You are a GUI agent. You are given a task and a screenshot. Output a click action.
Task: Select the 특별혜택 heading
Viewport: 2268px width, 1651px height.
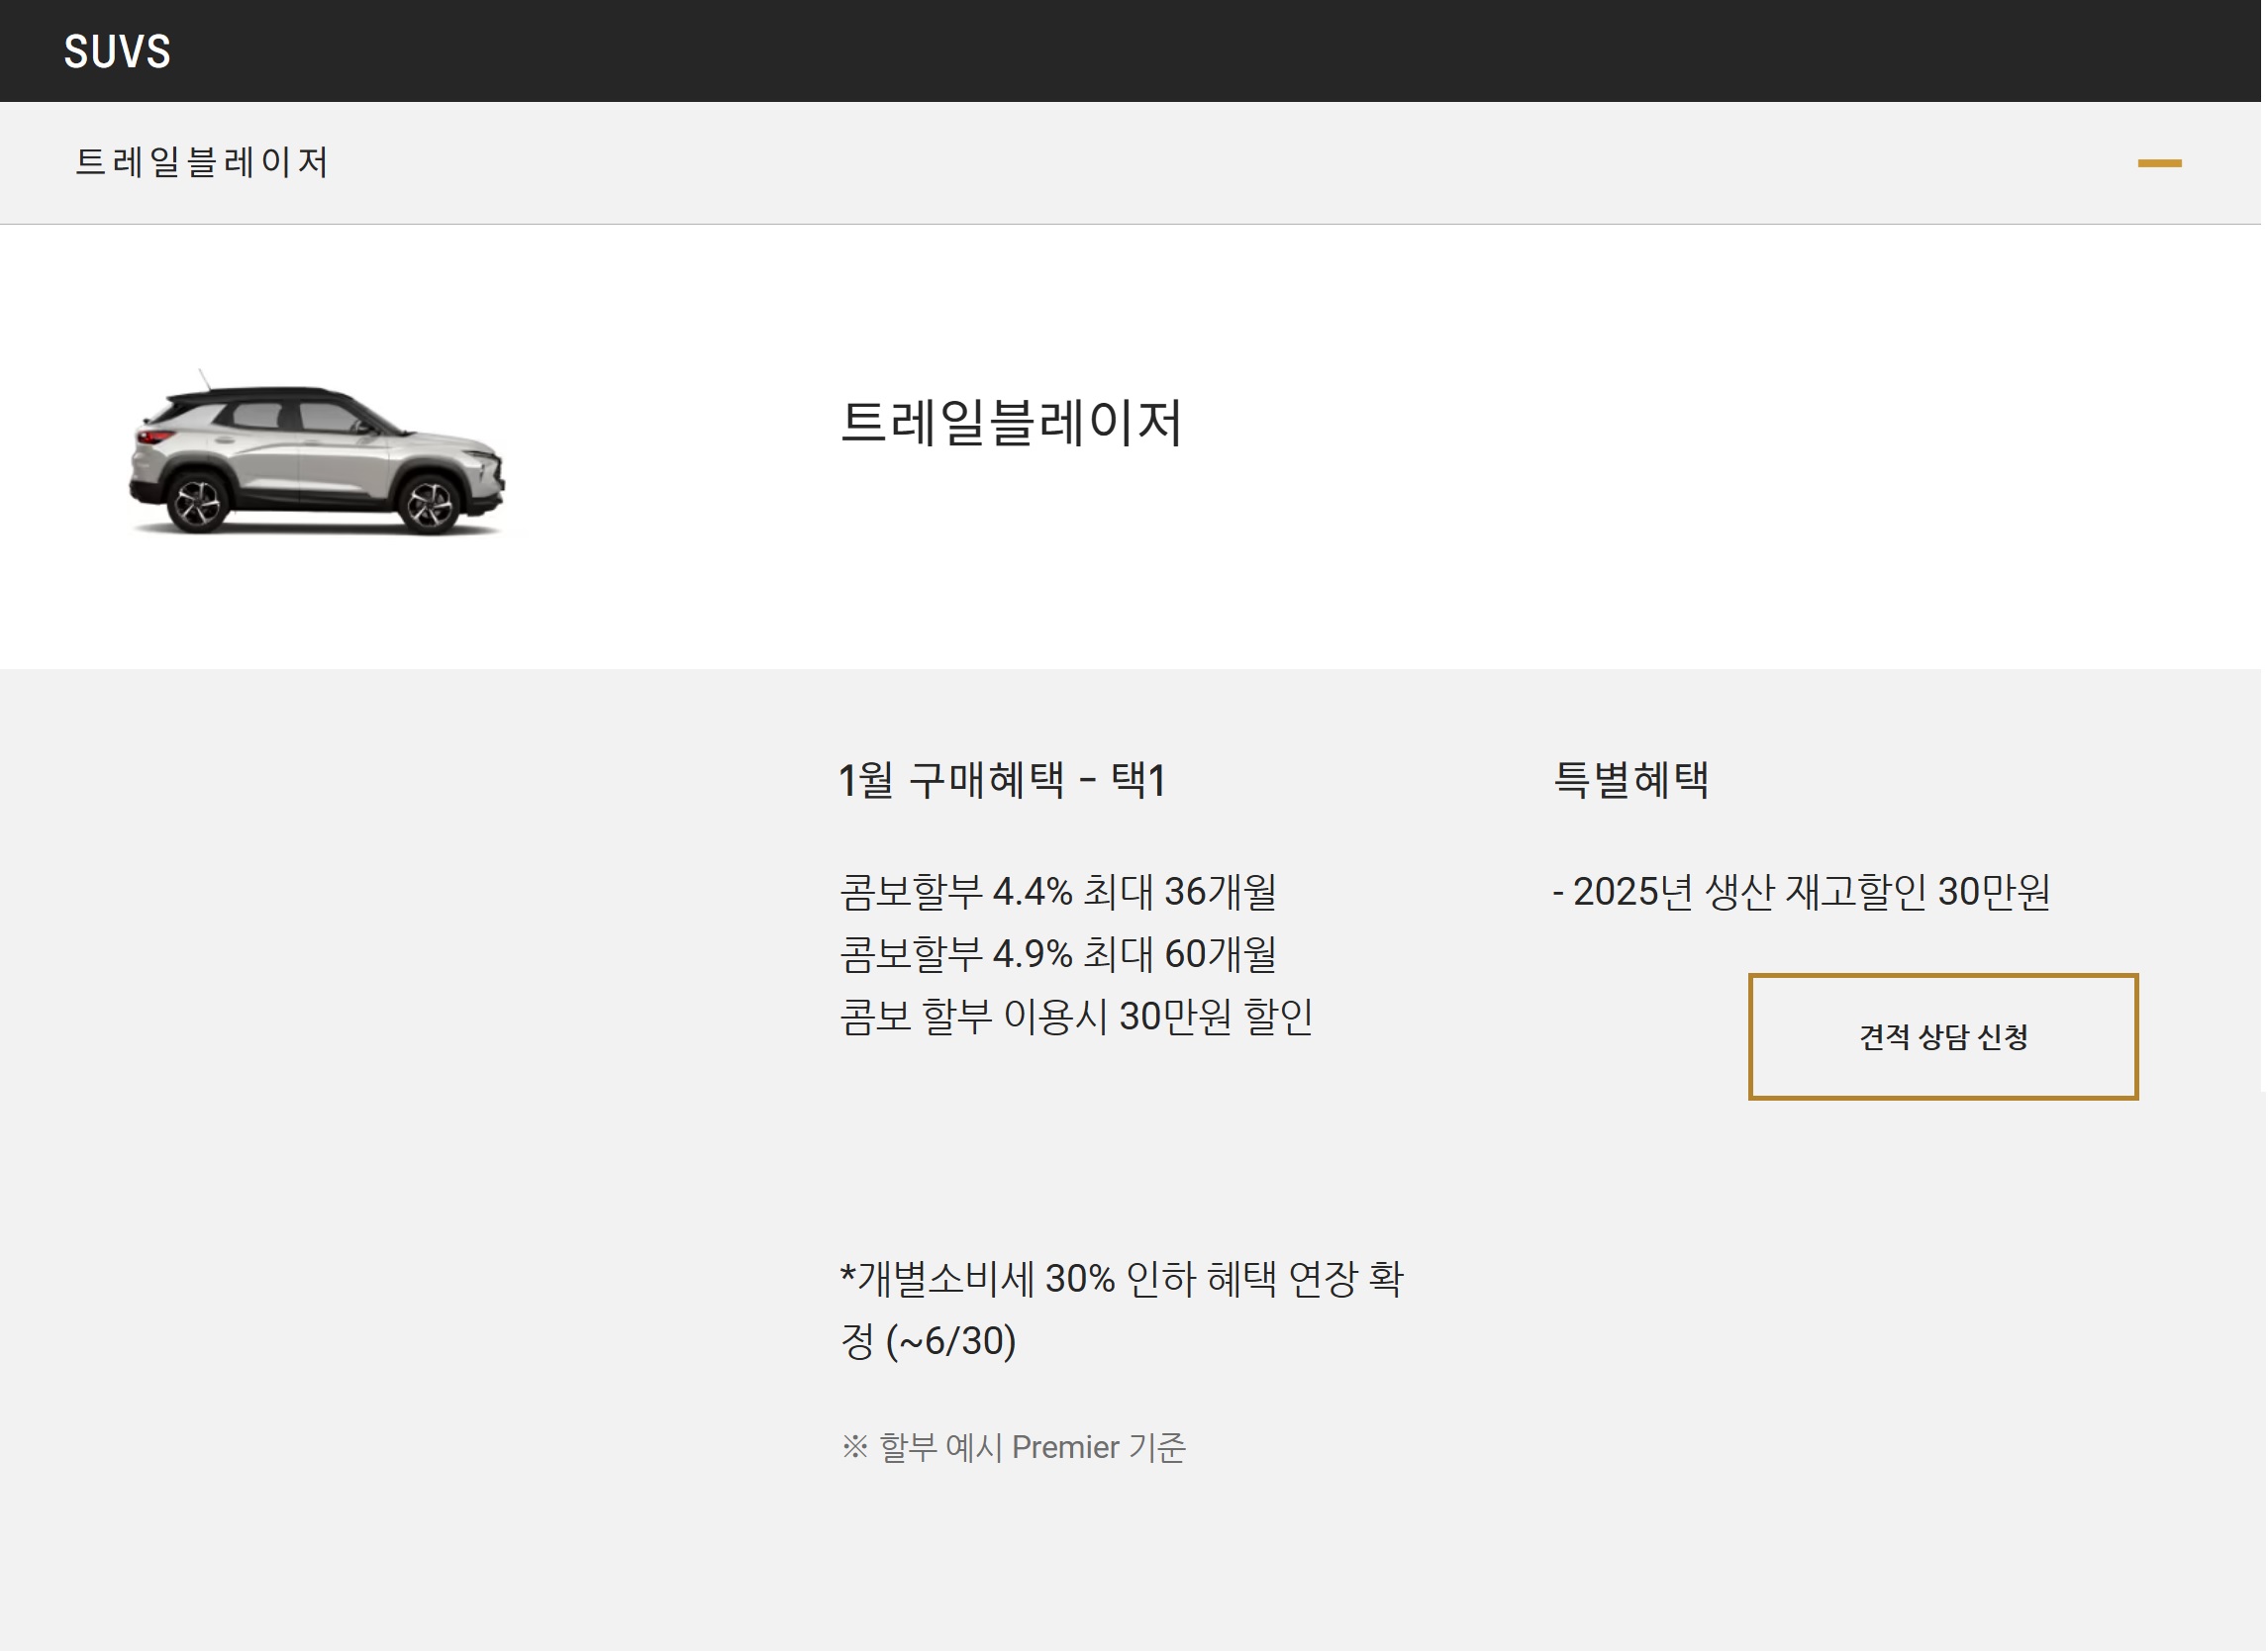tap(1630, 780)
